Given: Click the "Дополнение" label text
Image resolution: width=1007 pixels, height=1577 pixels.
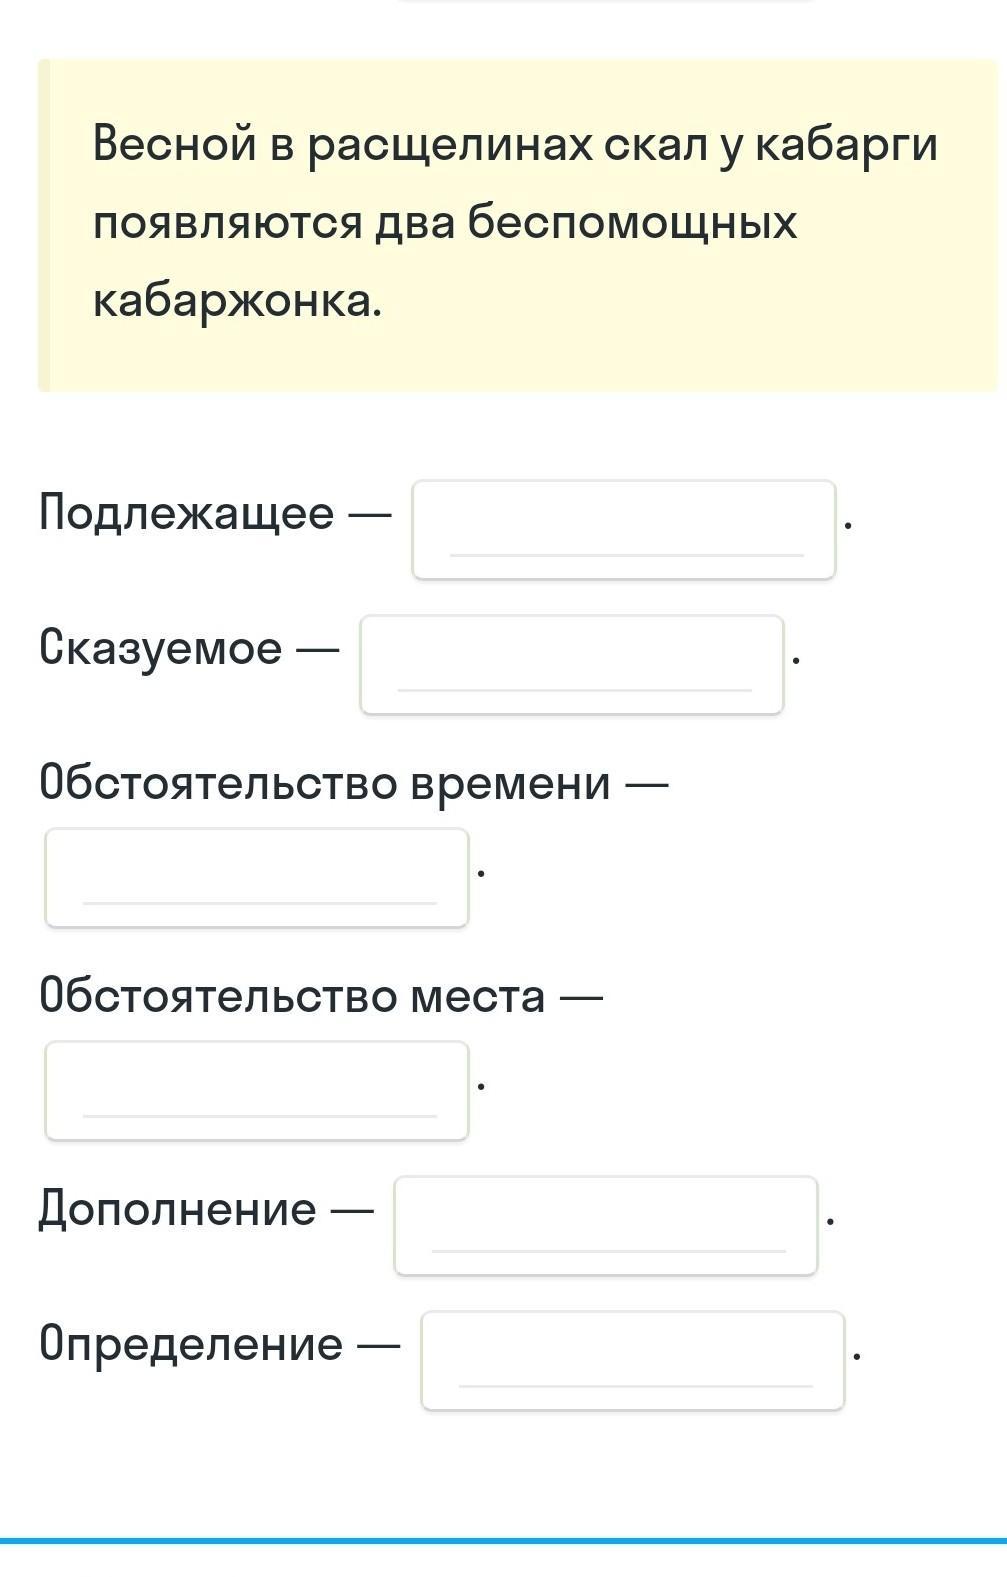Looking at the screenshot, I should (x=178, y=1210).
